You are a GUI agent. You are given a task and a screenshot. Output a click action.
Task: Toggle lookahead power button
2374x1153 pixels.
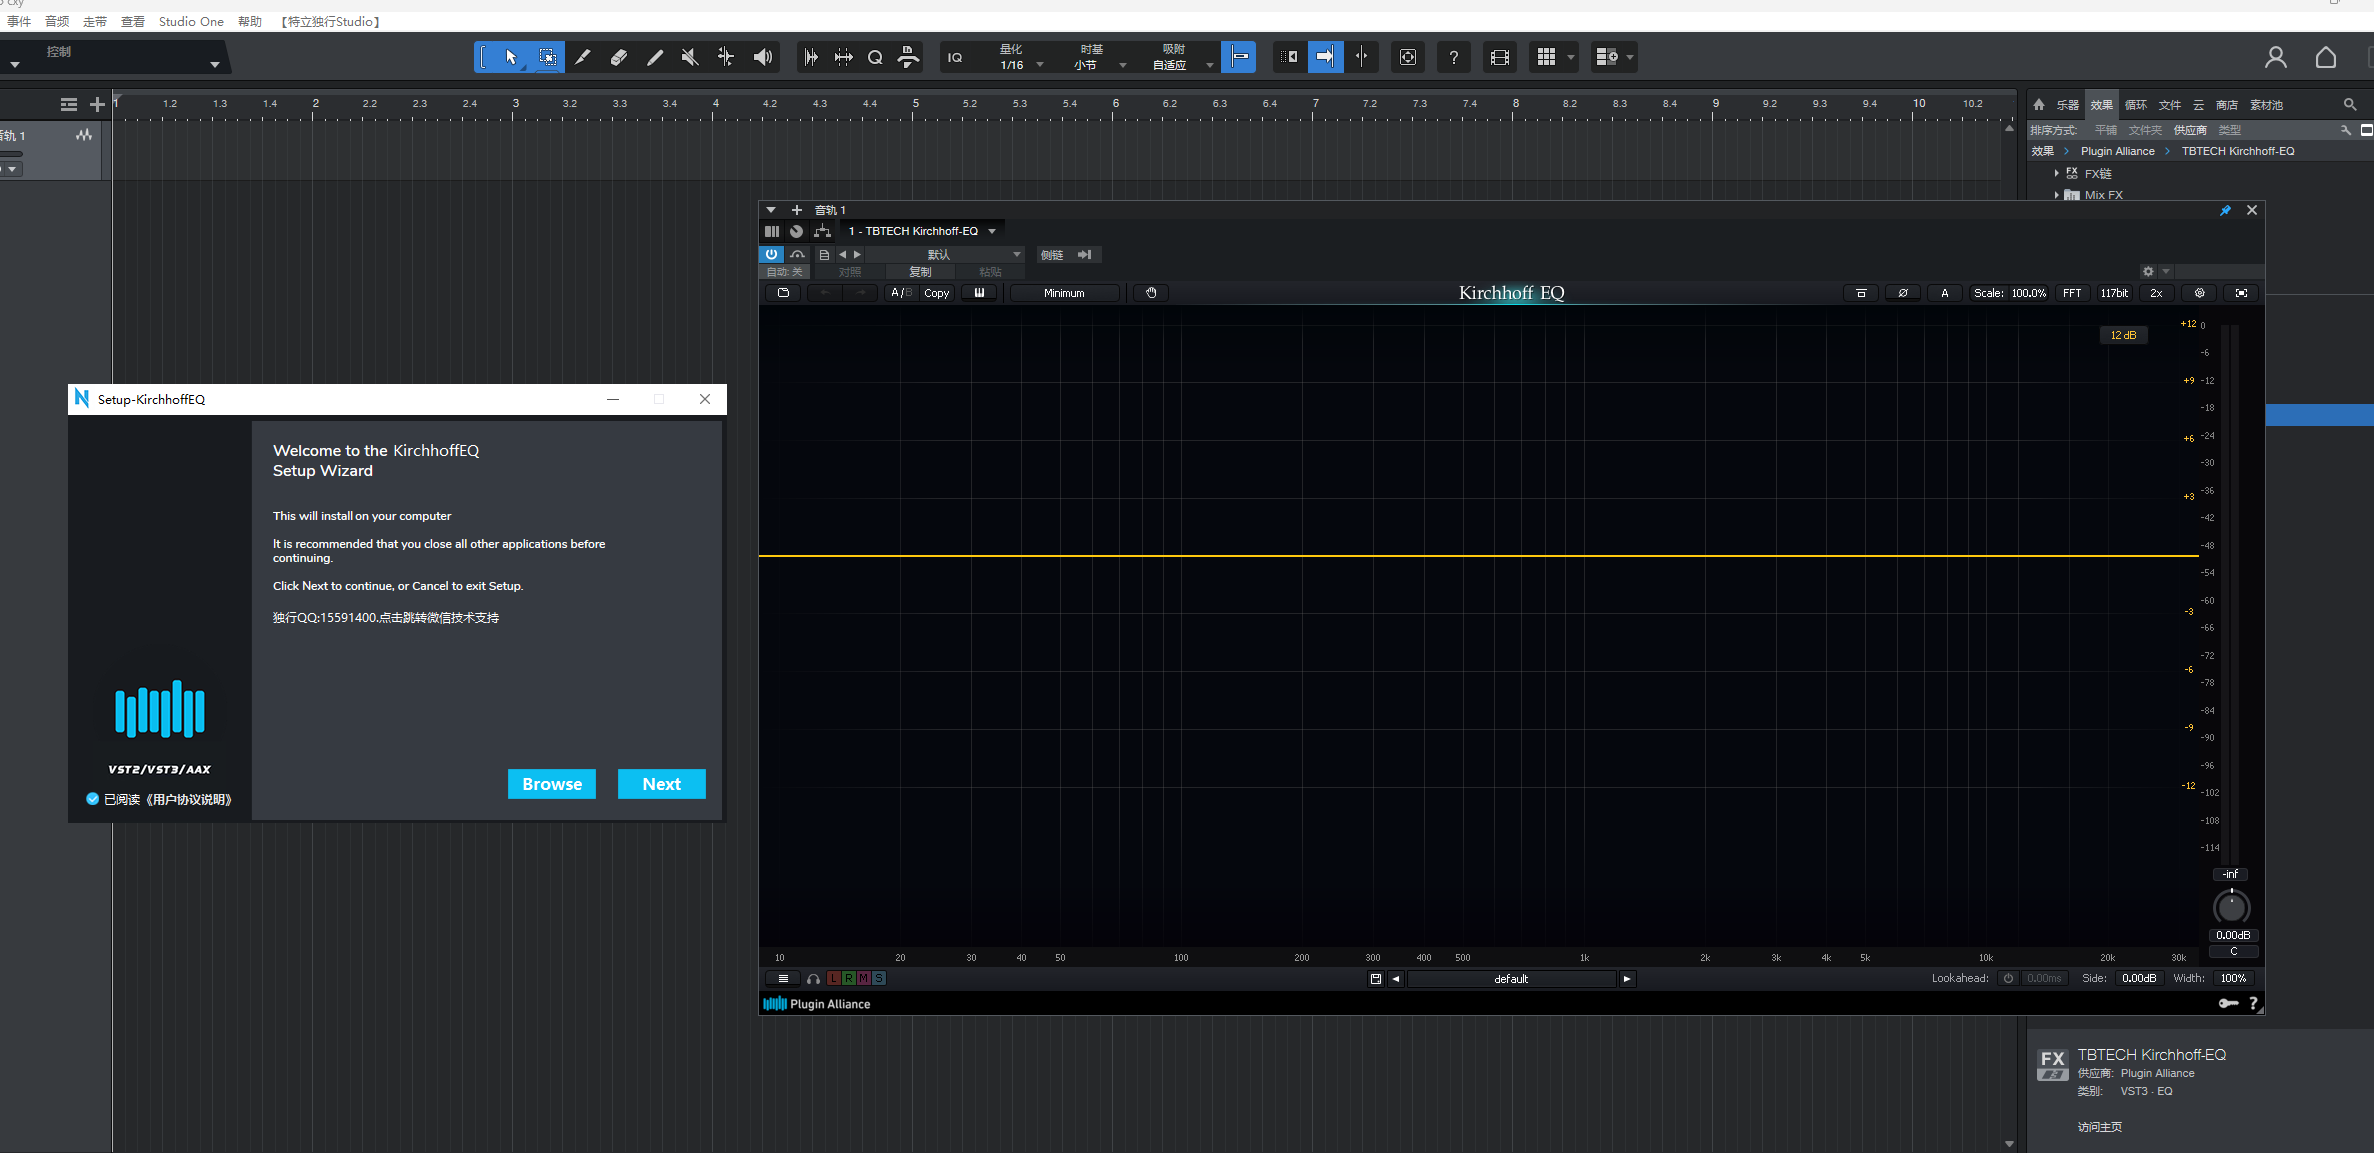[x=2008, y=978]
